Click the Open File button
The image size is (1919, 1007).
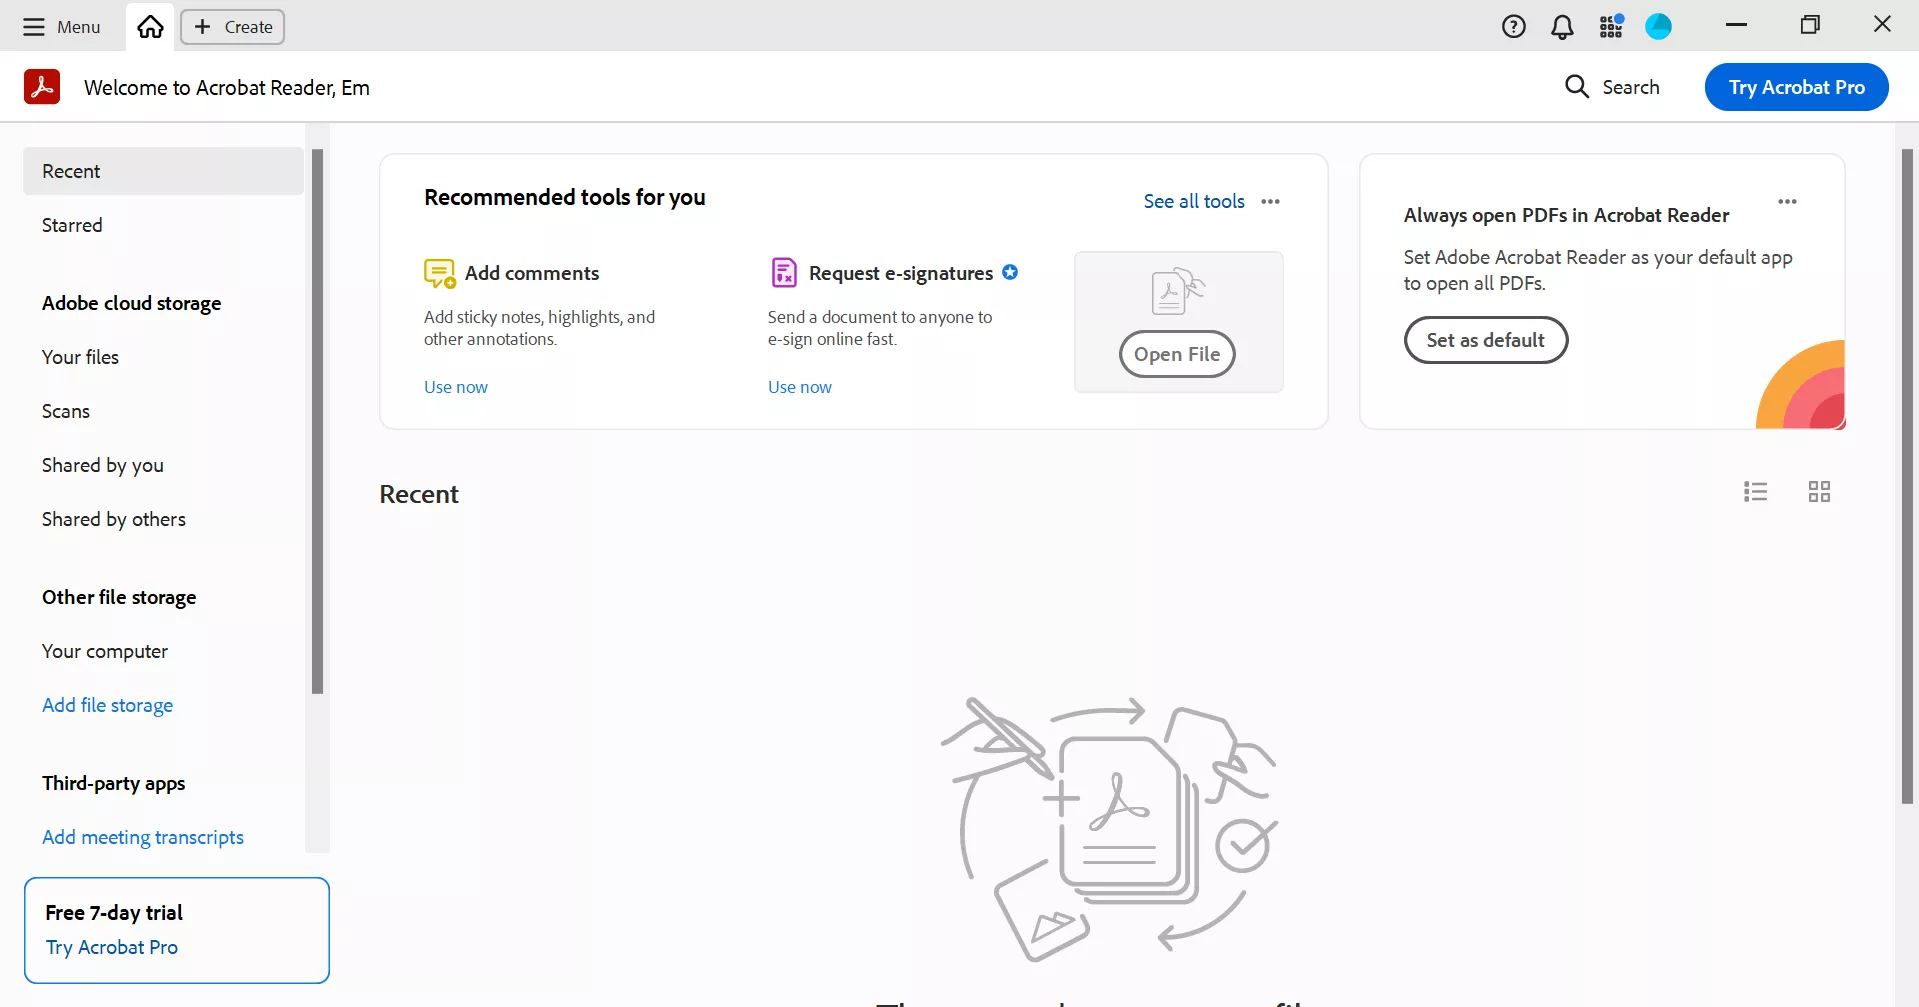[x=1177, y=354]
